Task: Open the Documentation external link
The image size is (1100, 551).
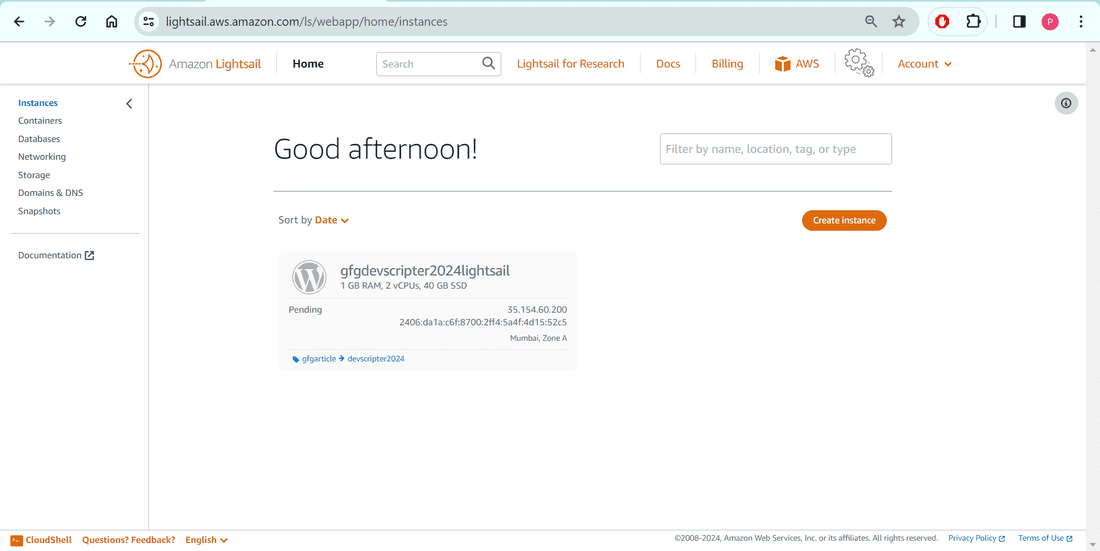Action: (56, 255)
